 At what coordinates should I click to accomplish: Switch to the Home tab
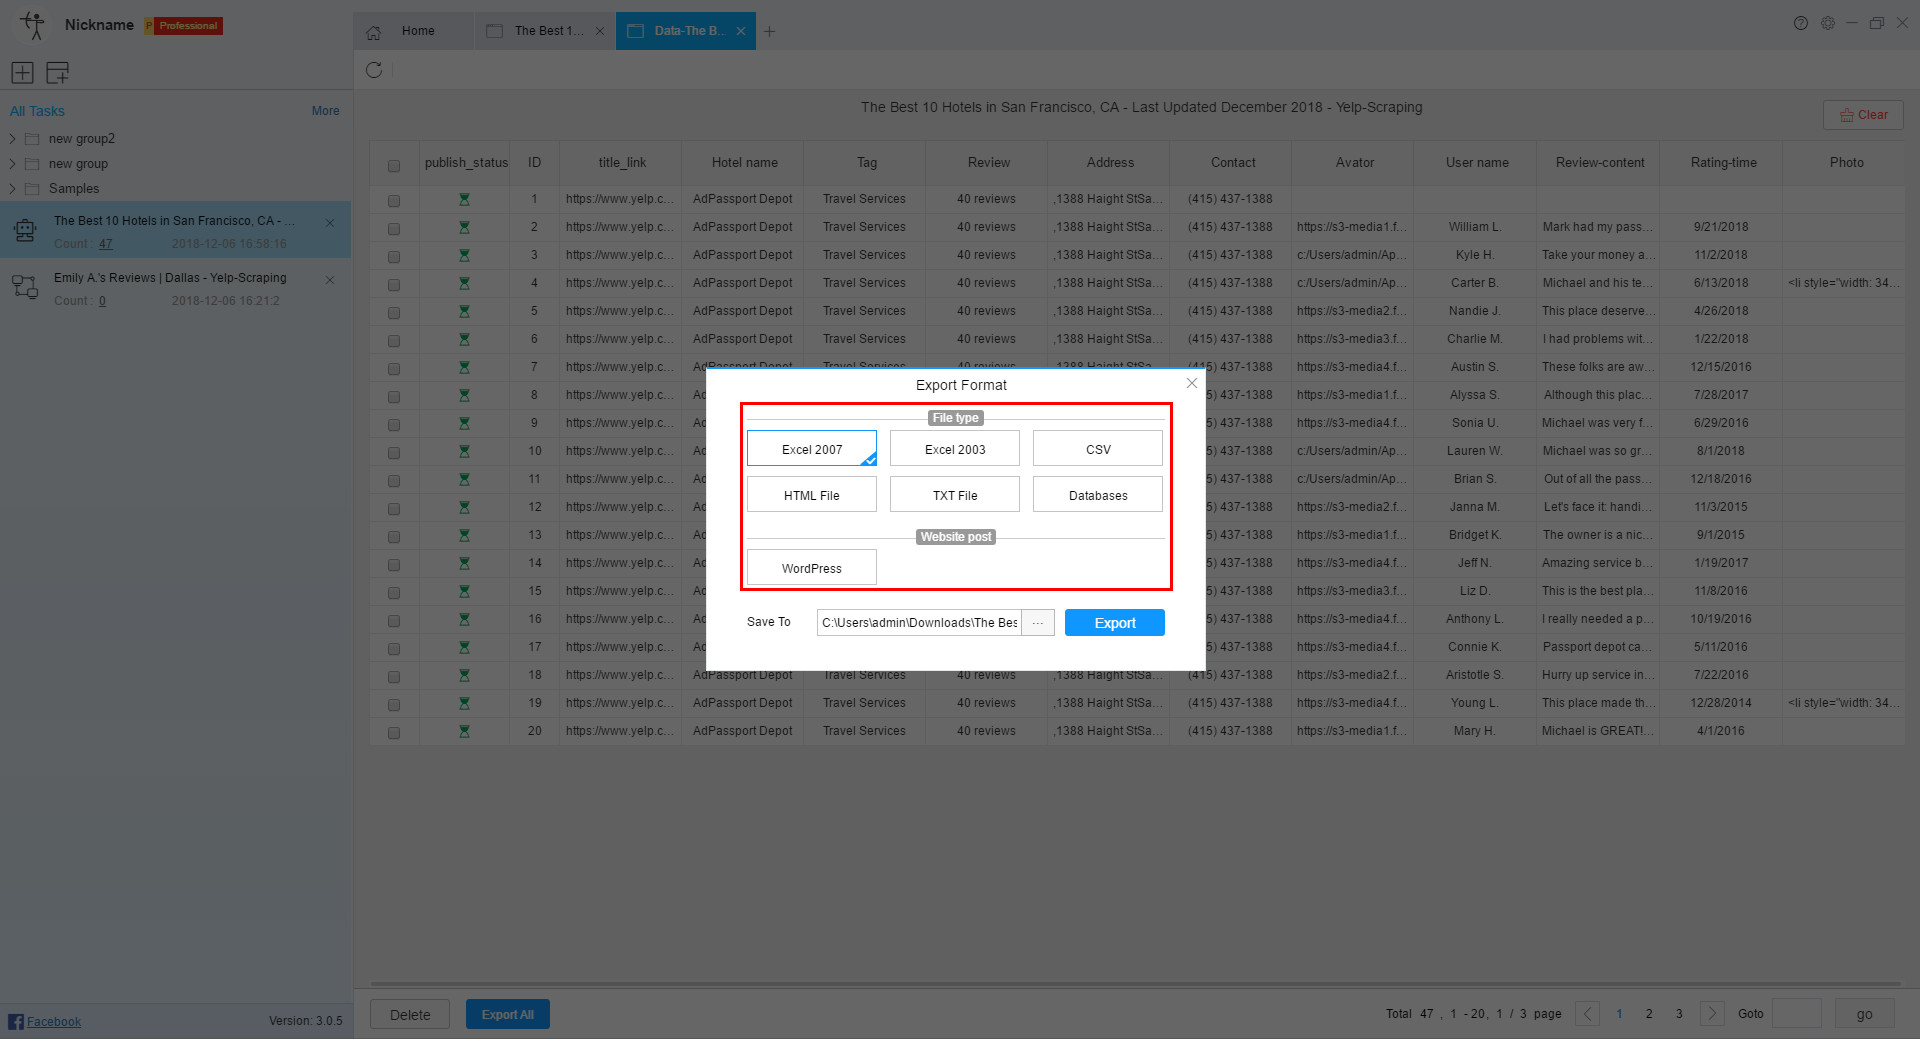(x=414, y=31)
